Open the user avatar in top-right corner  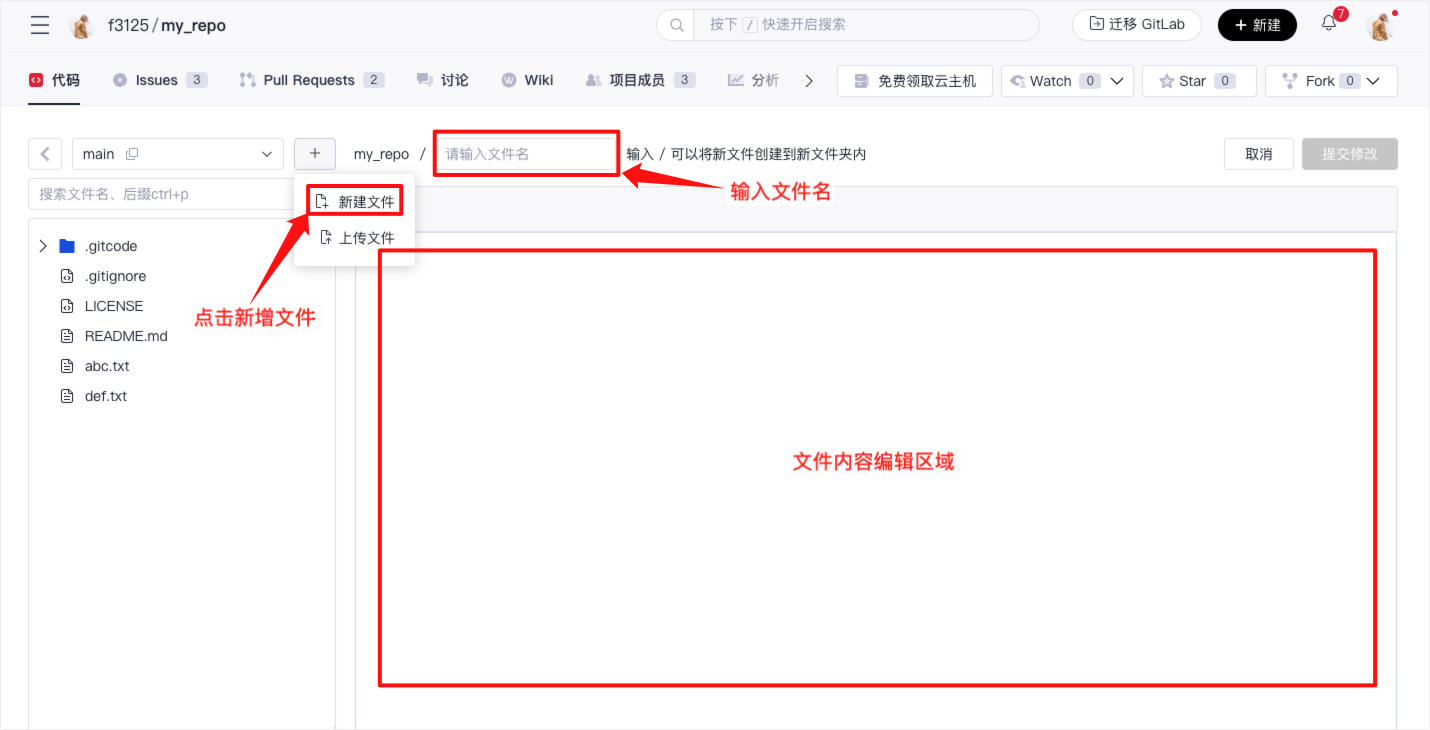1380,26
